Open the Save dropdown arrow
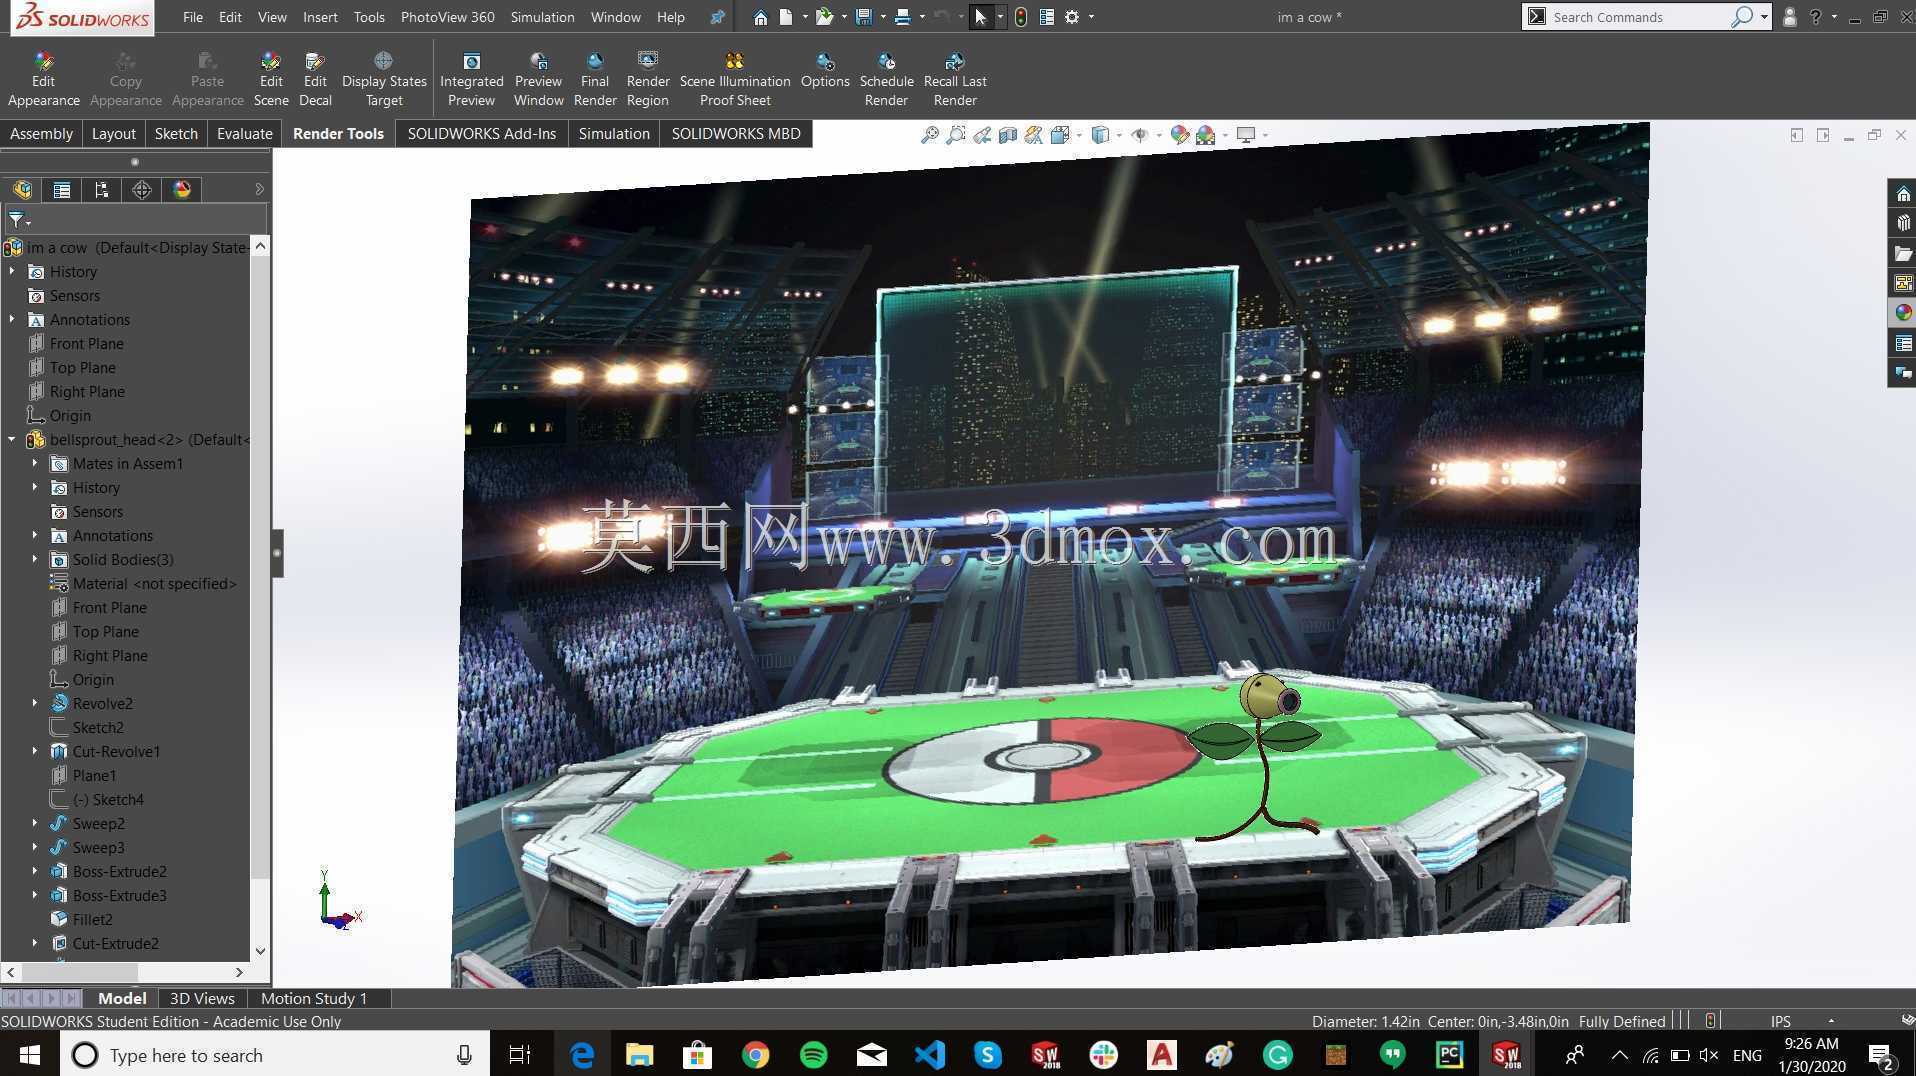This screenshot has width=1916, height=1076. pyautogui.click(x=883, y=17)
